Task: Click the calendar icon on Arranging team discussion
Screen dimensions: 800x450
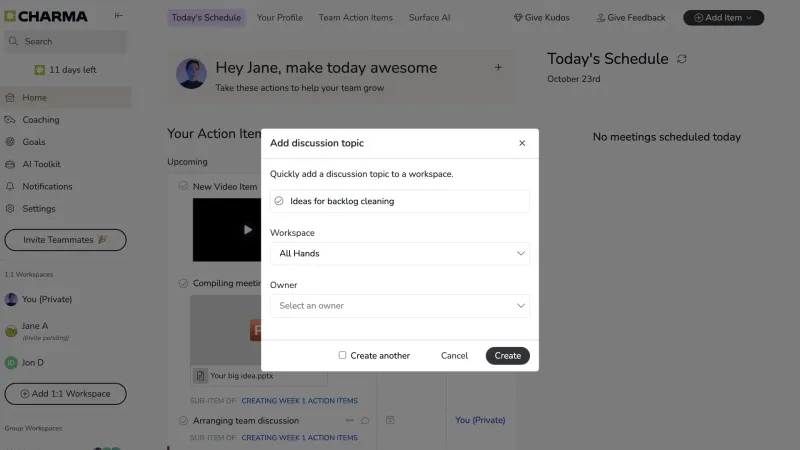Action: [390, 420]
